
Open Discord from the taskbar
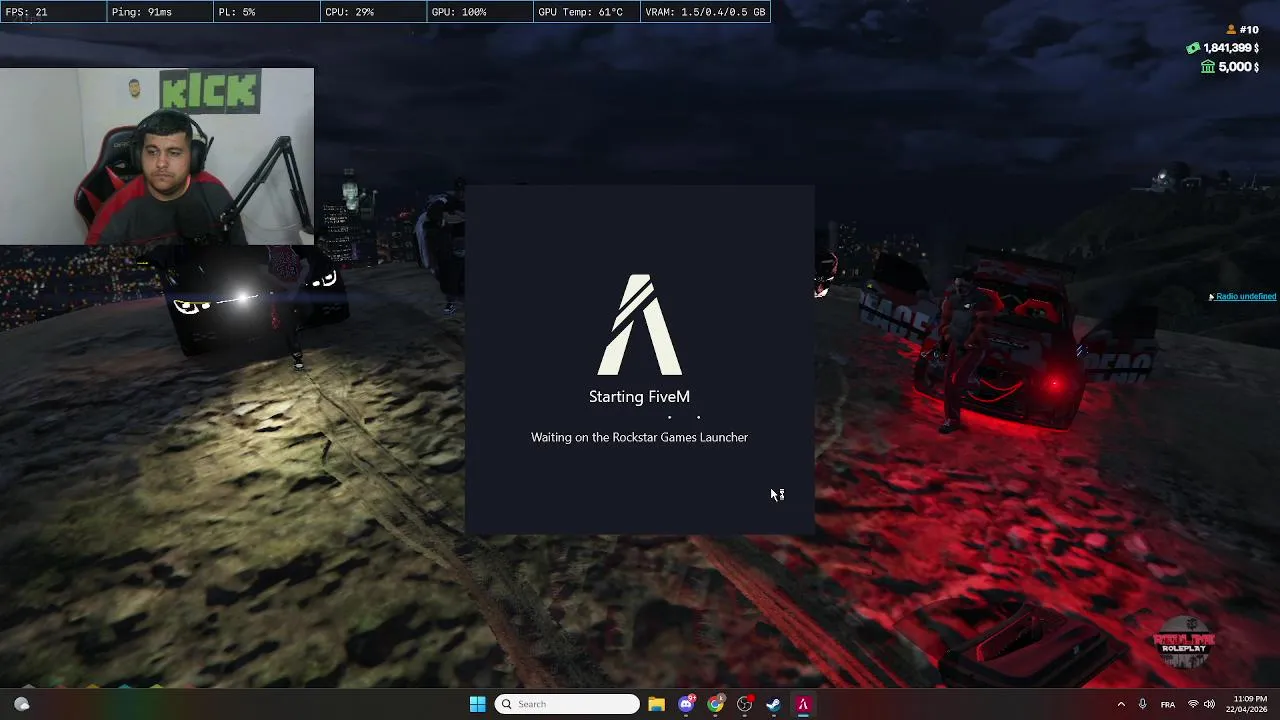pyautogui.click(x=686, y=704)
